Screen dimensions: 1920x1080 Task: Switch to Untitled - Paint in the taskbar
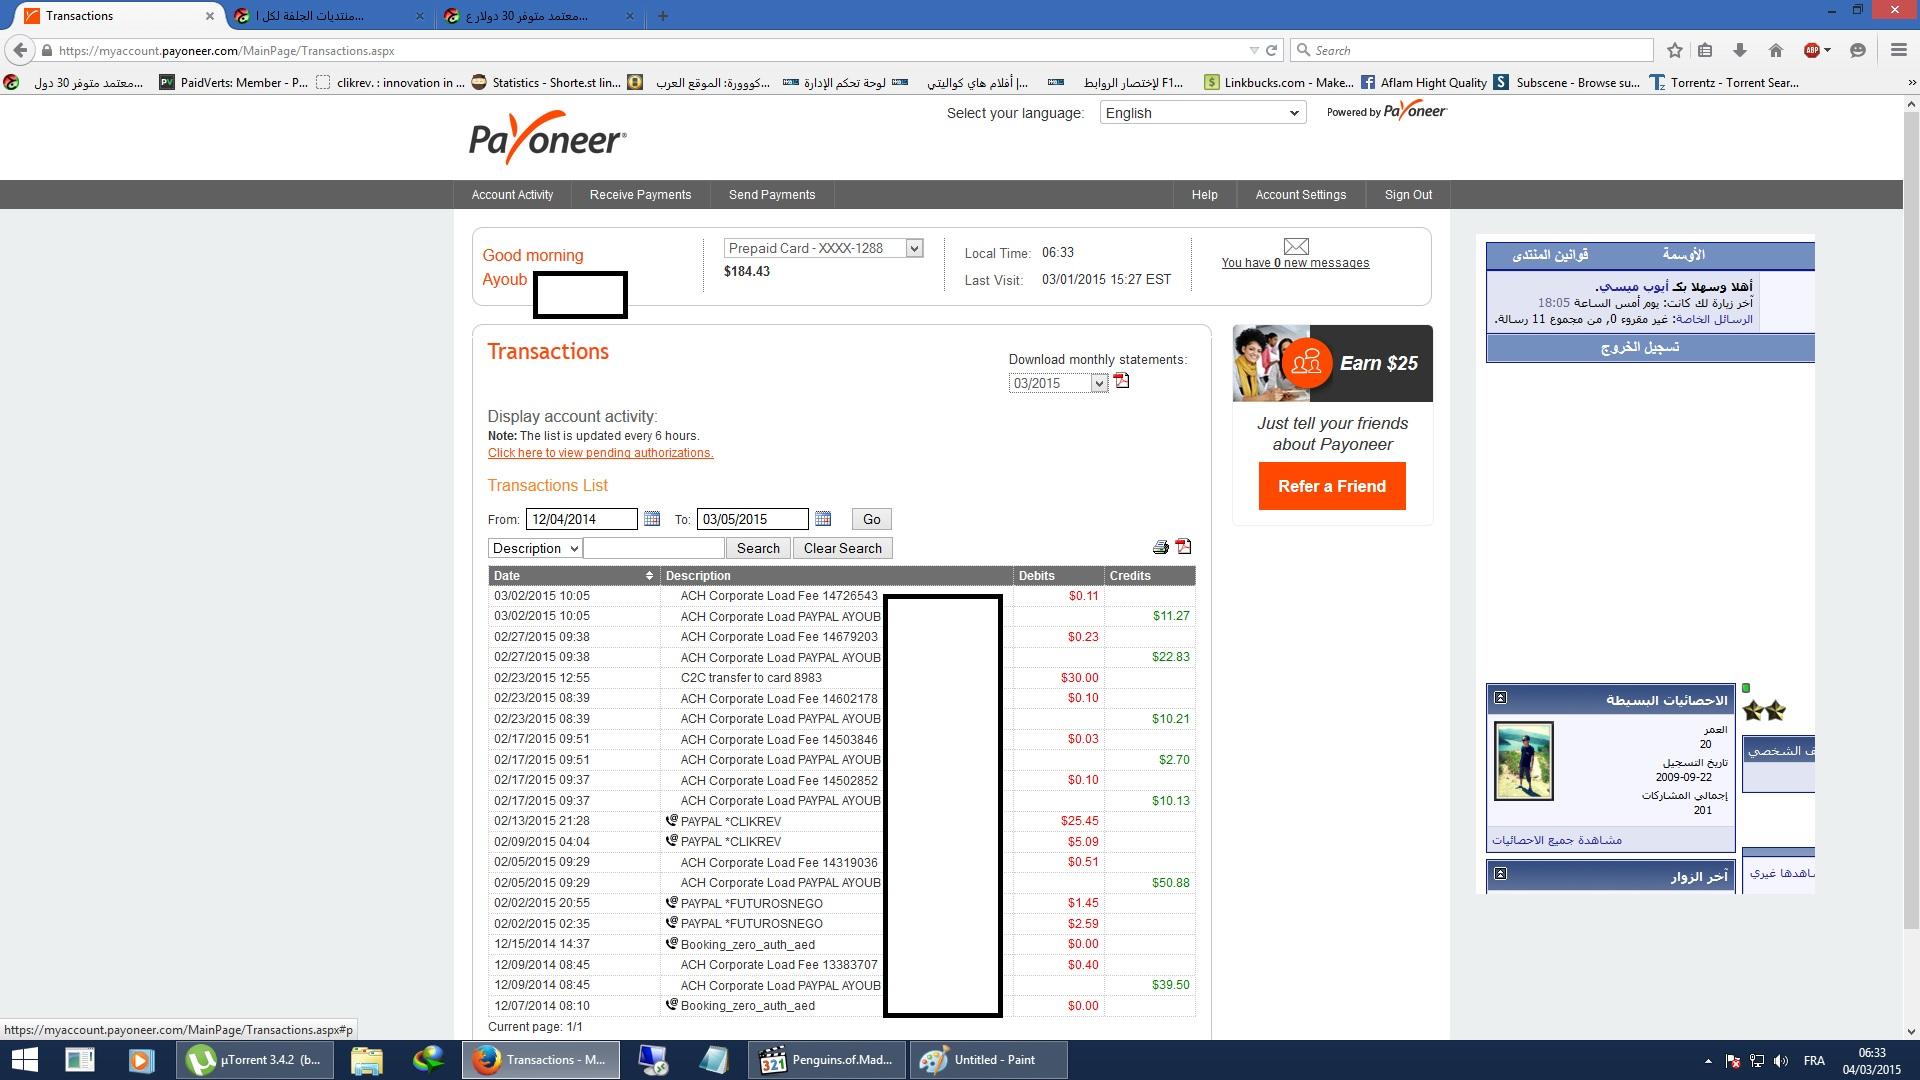click(987, 1060)
